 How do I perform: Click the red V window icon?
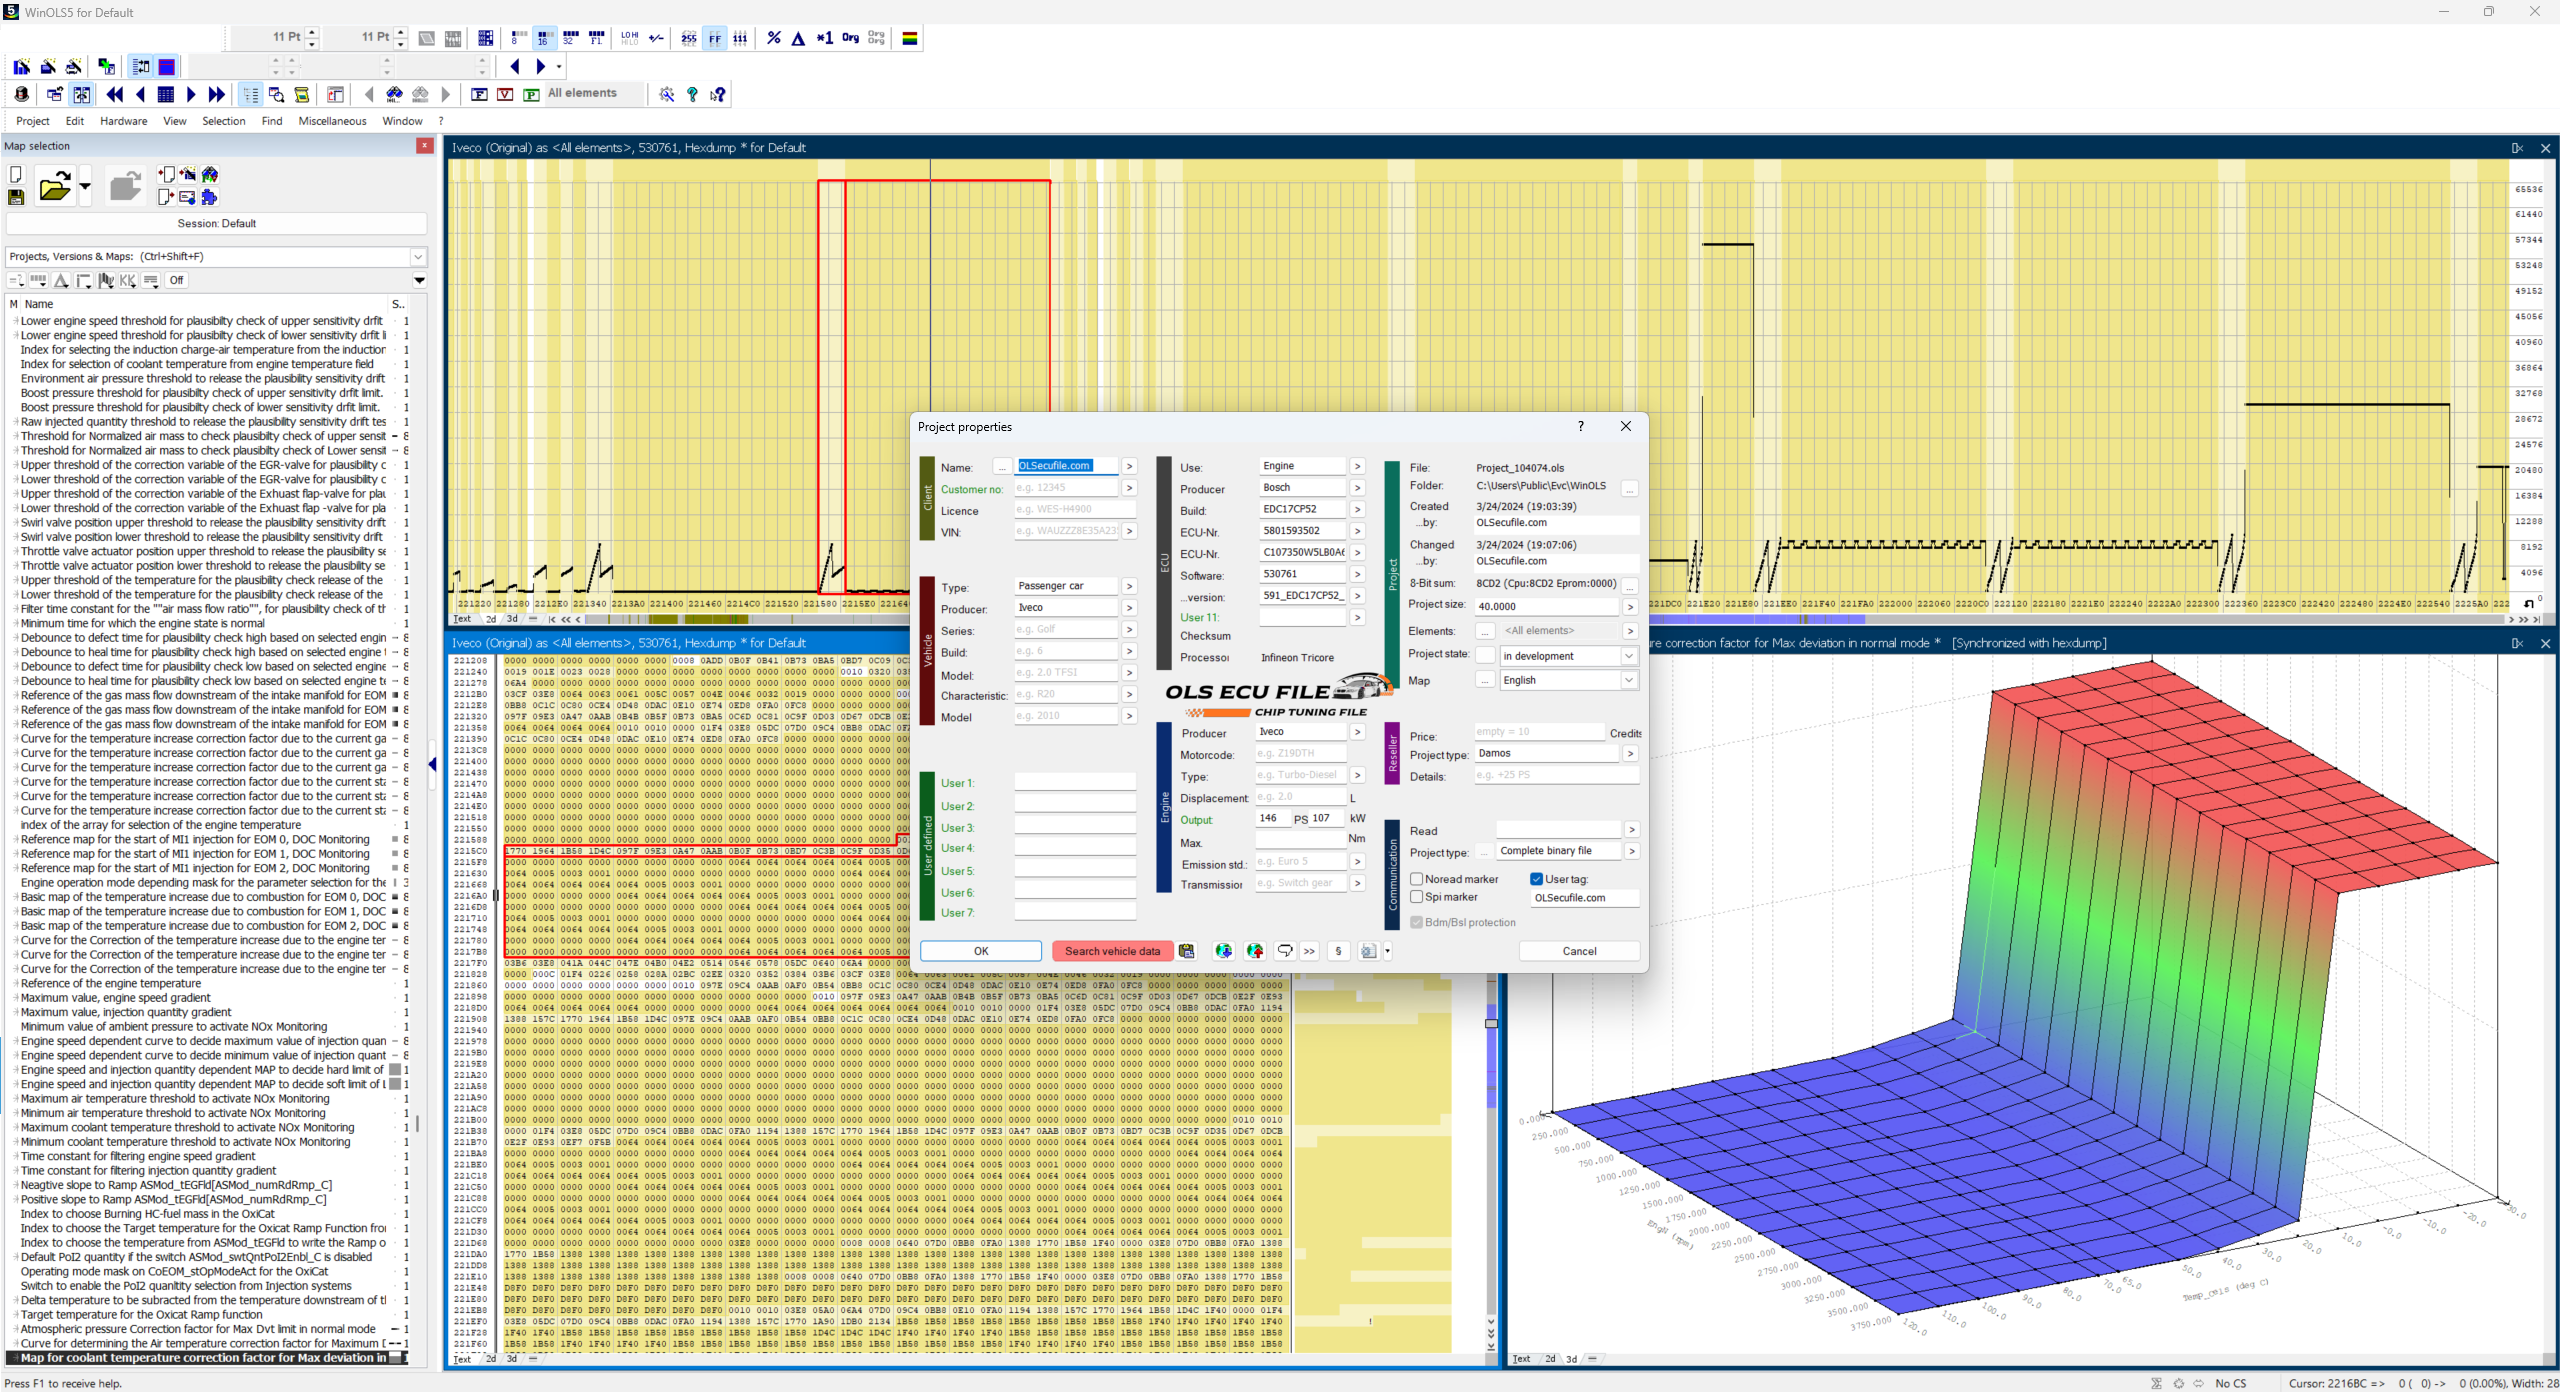[505, 94]
